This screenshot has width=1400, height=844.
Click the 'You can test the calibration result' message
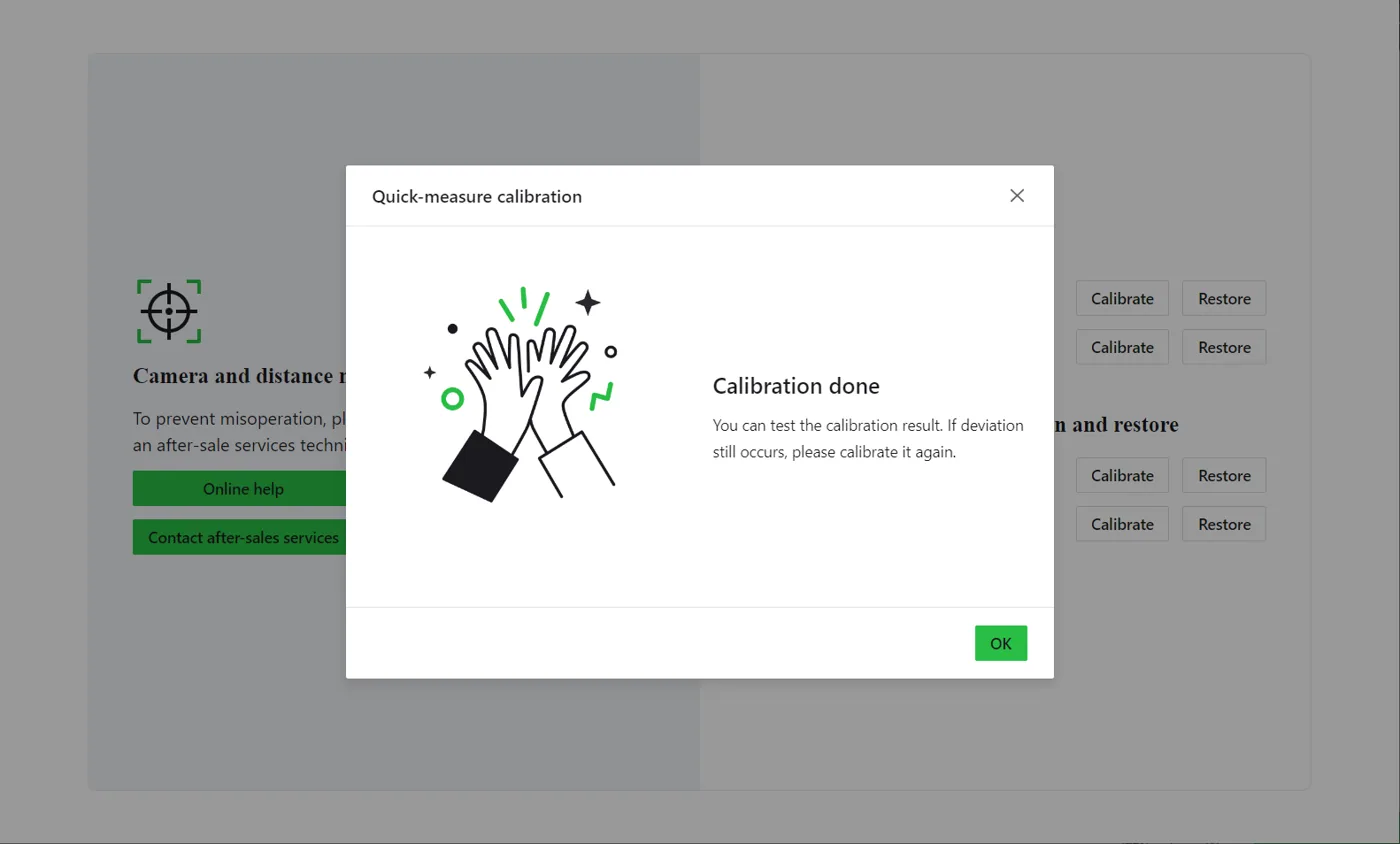(868, 438)
